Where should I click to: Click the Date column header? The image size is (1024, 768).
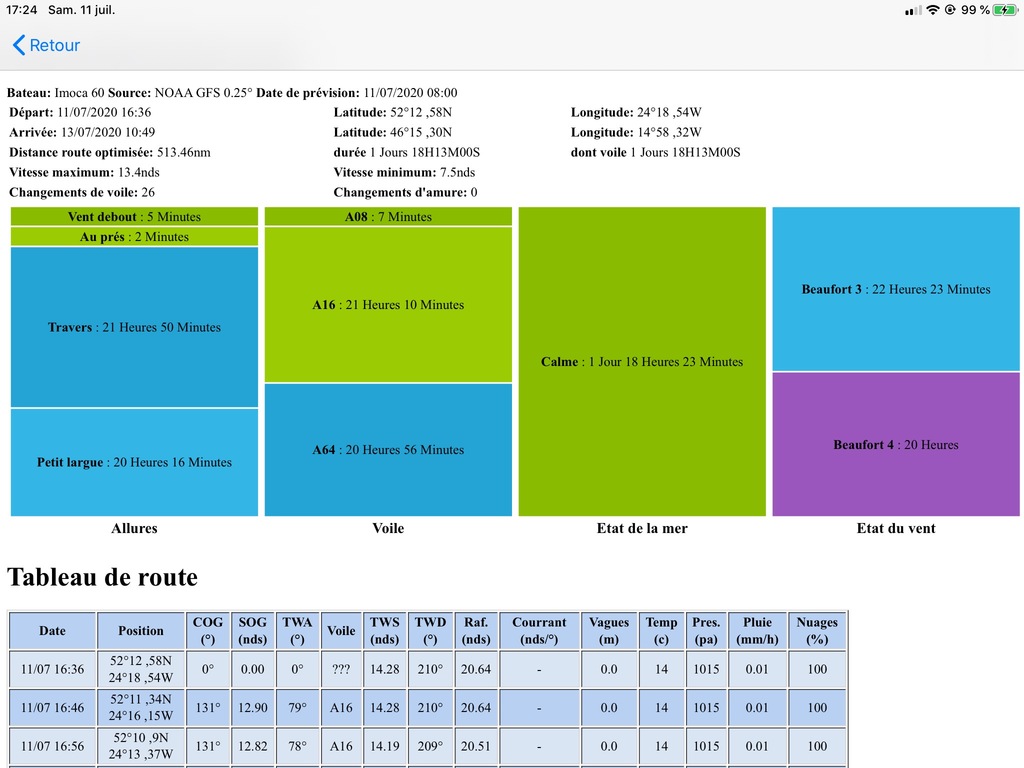click(x=52, y=631)
